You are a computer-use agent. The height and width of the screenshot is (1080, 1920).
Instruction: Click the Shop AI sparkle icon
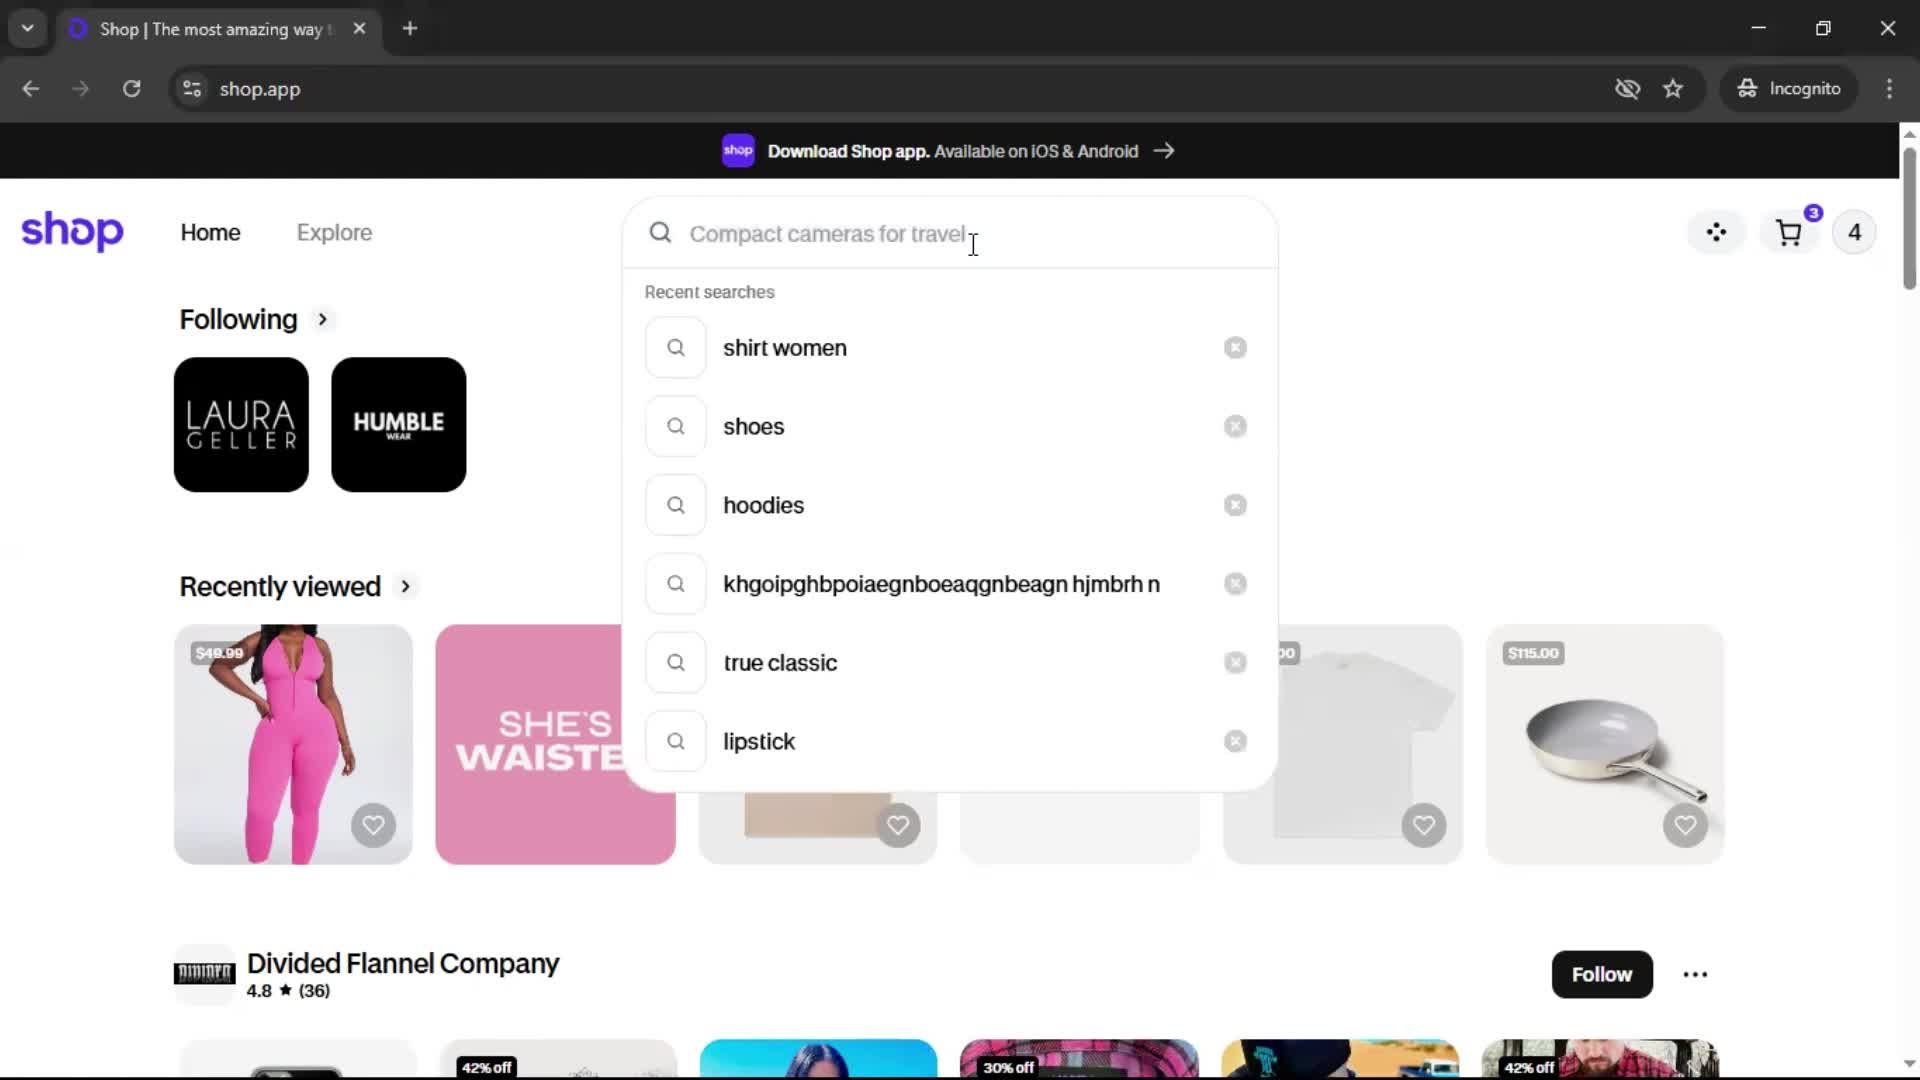pyautogui.click(x=1716, y=233)
